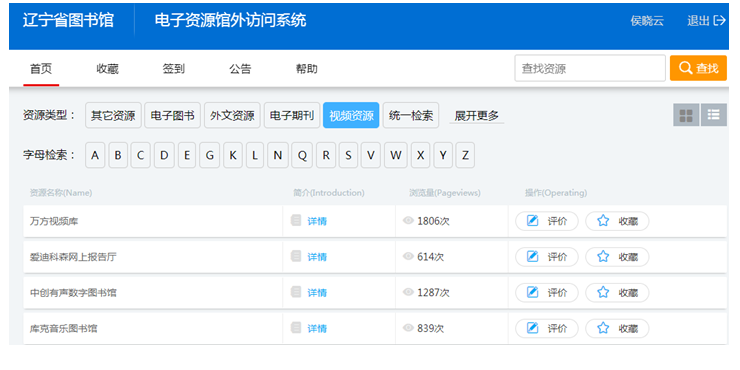Filter resources by letter Z
The height and width of the screenshot is (370, 740).
click(465, 155)
